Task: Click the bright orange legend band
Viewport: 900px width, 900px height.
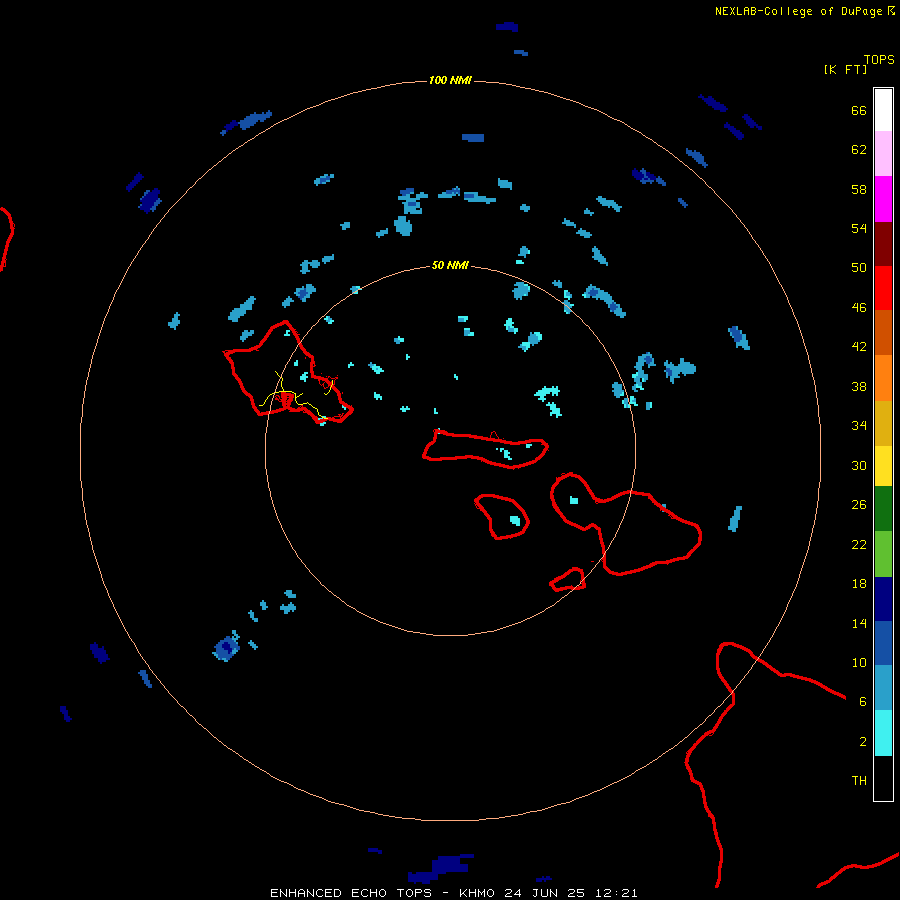Action: tap(883, 378)
